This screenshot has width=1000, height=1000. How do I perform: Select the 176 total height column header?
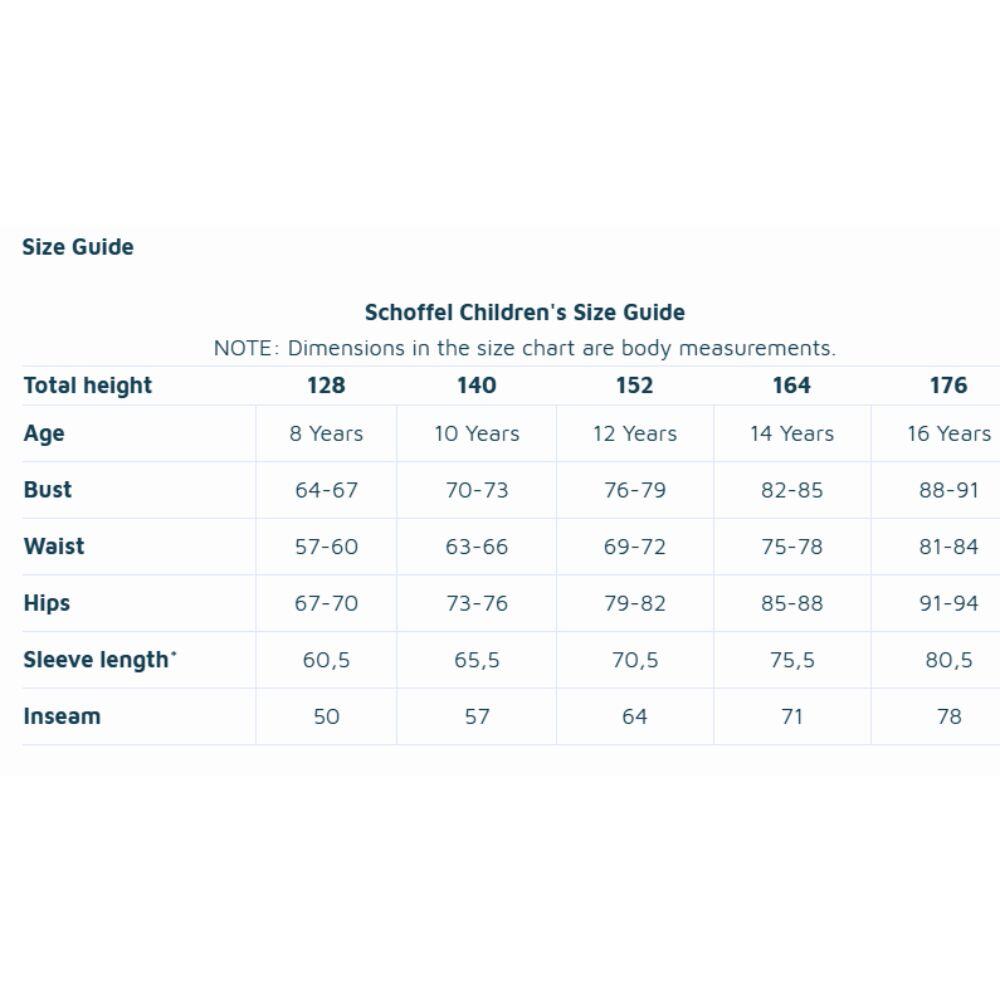click(x=948, y=385)
